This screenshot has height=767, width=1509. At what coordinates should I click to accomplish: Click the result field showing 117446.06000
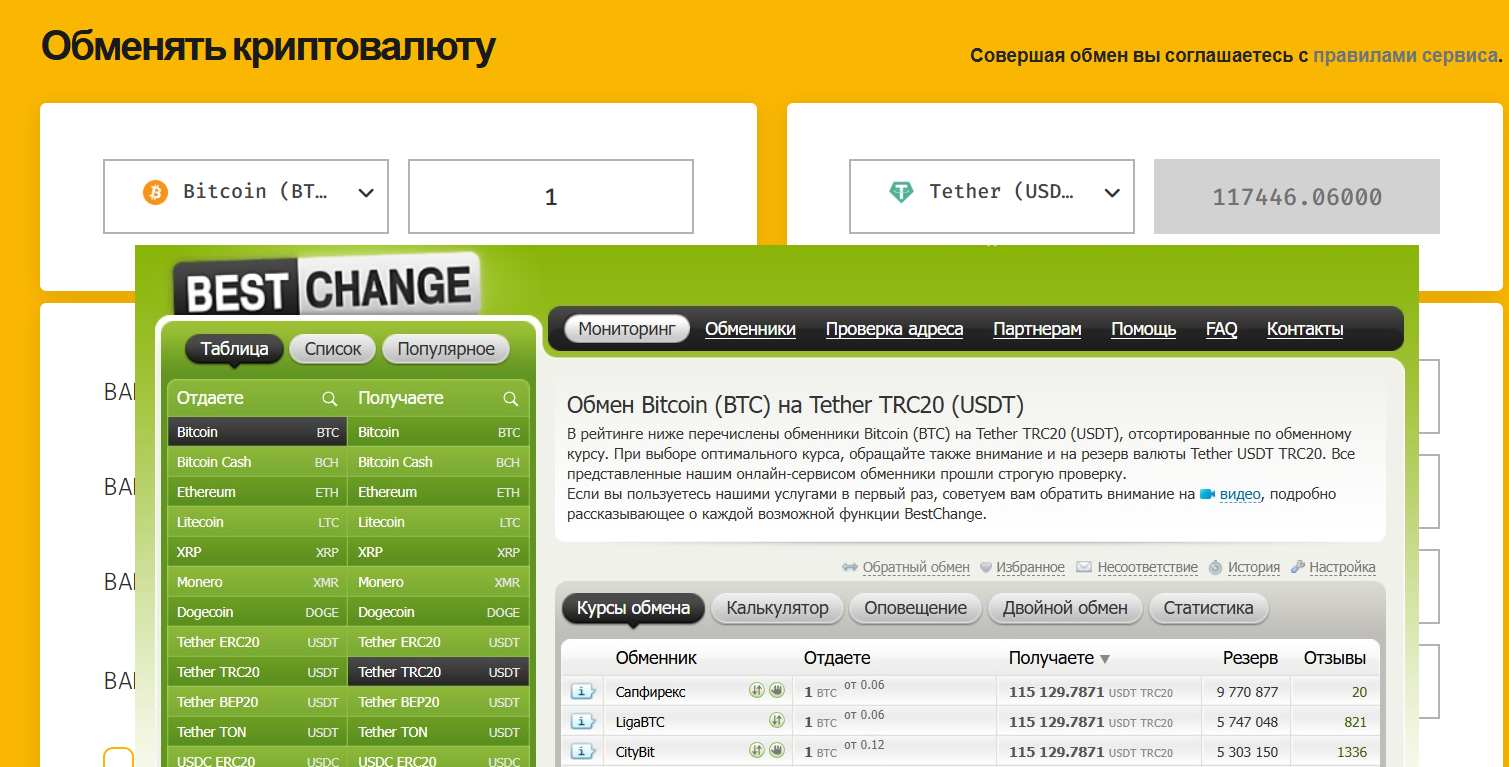pos(1297,196)
